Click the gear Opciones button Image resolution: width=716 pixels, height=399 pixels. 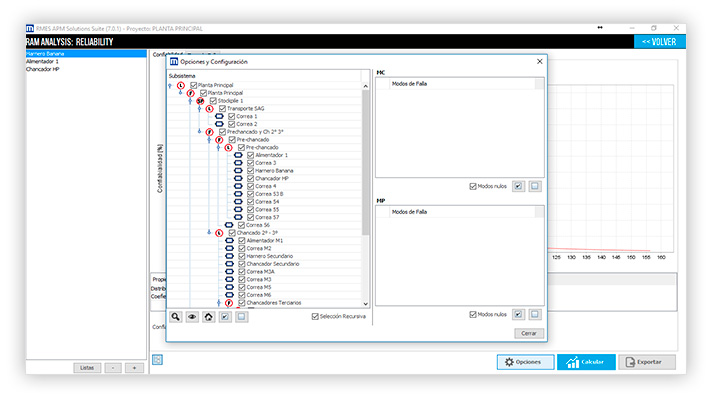tap(526, 362)
